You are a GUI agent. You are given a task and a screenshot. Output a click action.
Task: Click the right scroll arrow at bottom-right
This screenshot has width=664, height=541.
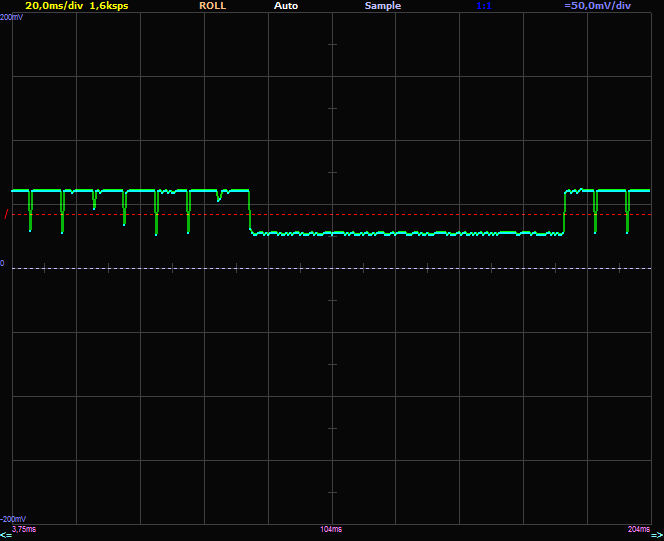click(x=656, y=535)
